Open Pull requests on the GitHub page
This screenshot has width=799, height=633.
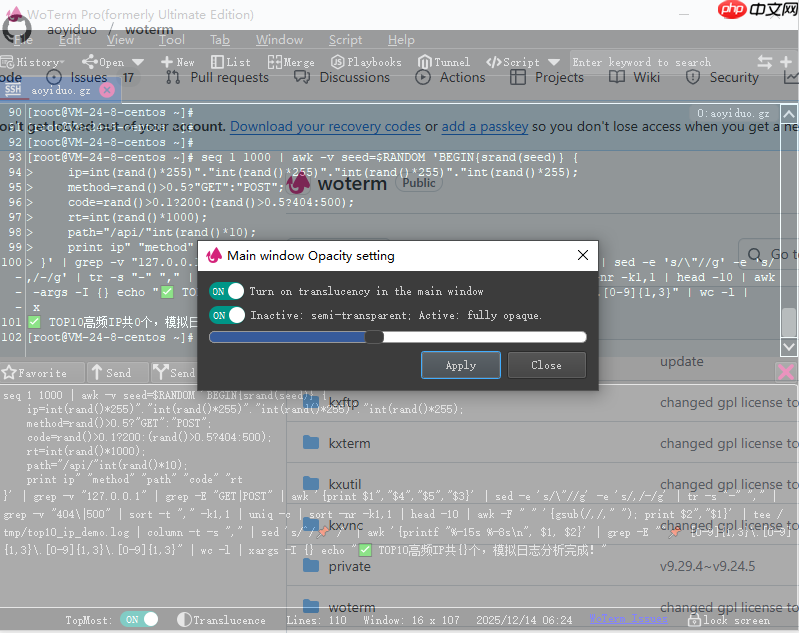tap(217, 77)
